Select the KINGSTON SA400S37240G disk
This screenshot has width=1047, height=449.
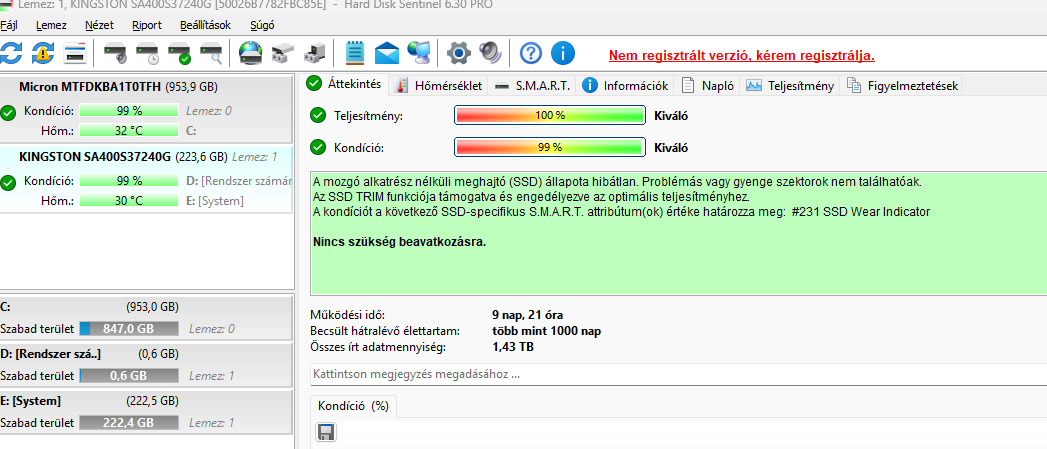point(146,178)
